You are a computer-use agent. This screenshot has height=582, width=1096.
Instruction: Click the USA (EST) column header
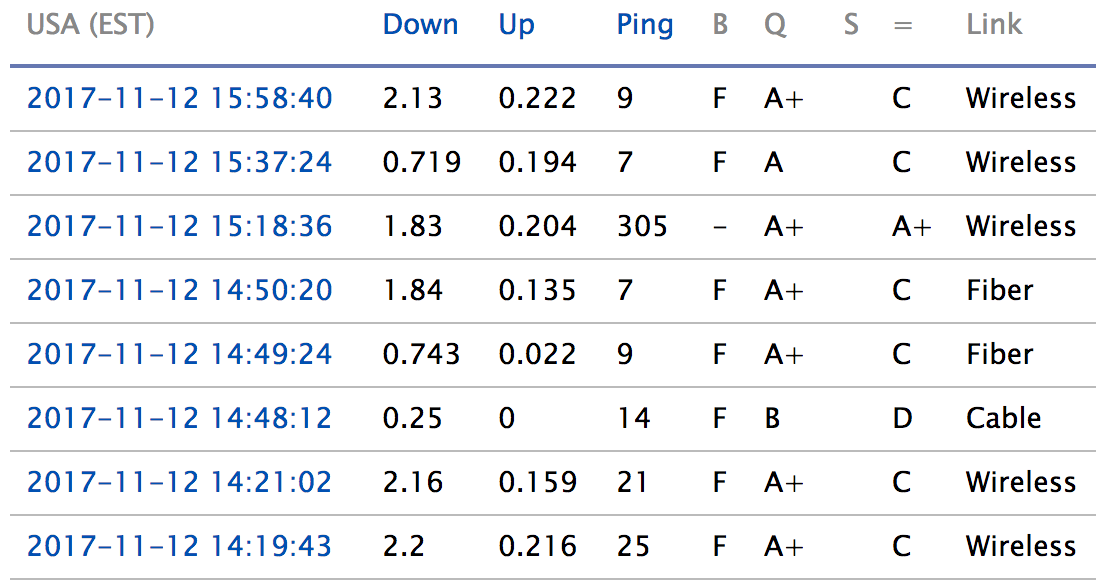coord(90,25)
